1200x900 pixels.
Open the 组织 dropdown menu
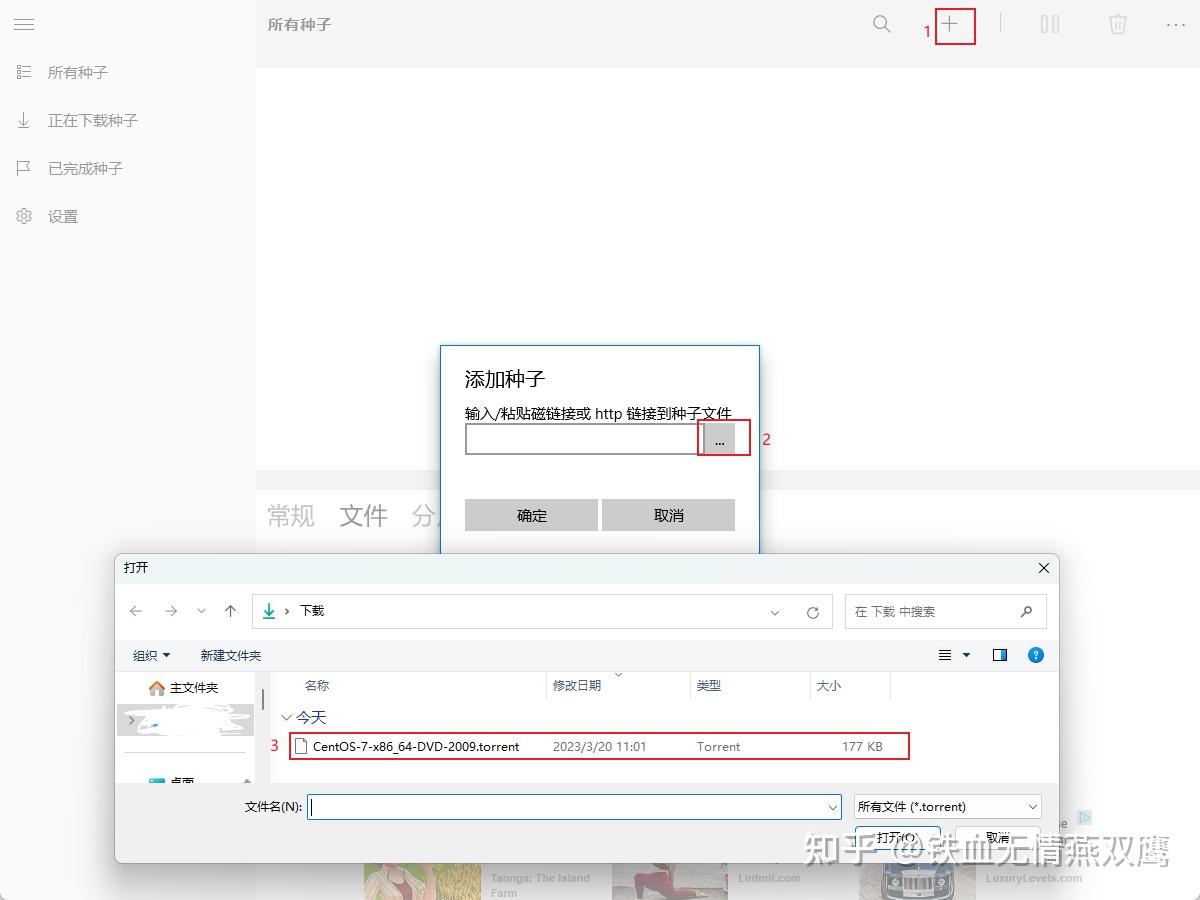(x=150, y=655)
